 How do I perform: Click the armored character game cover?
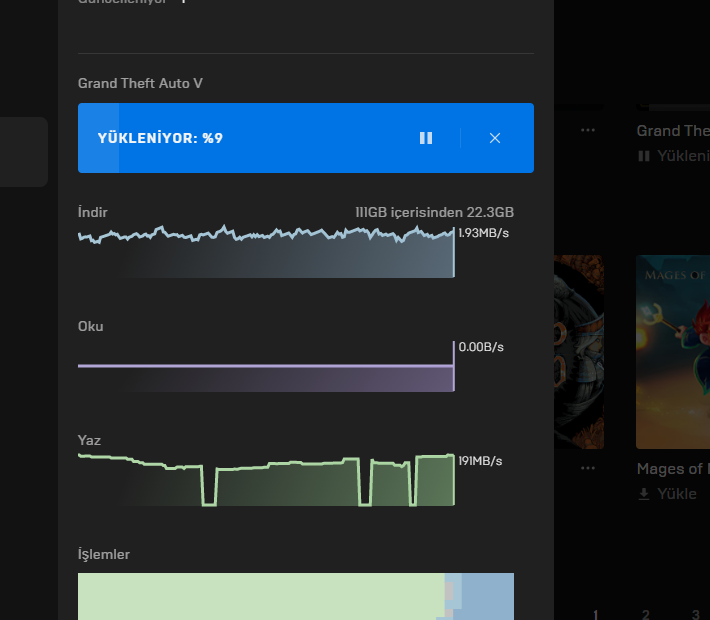pyautogui.click(x=580, y=350)
